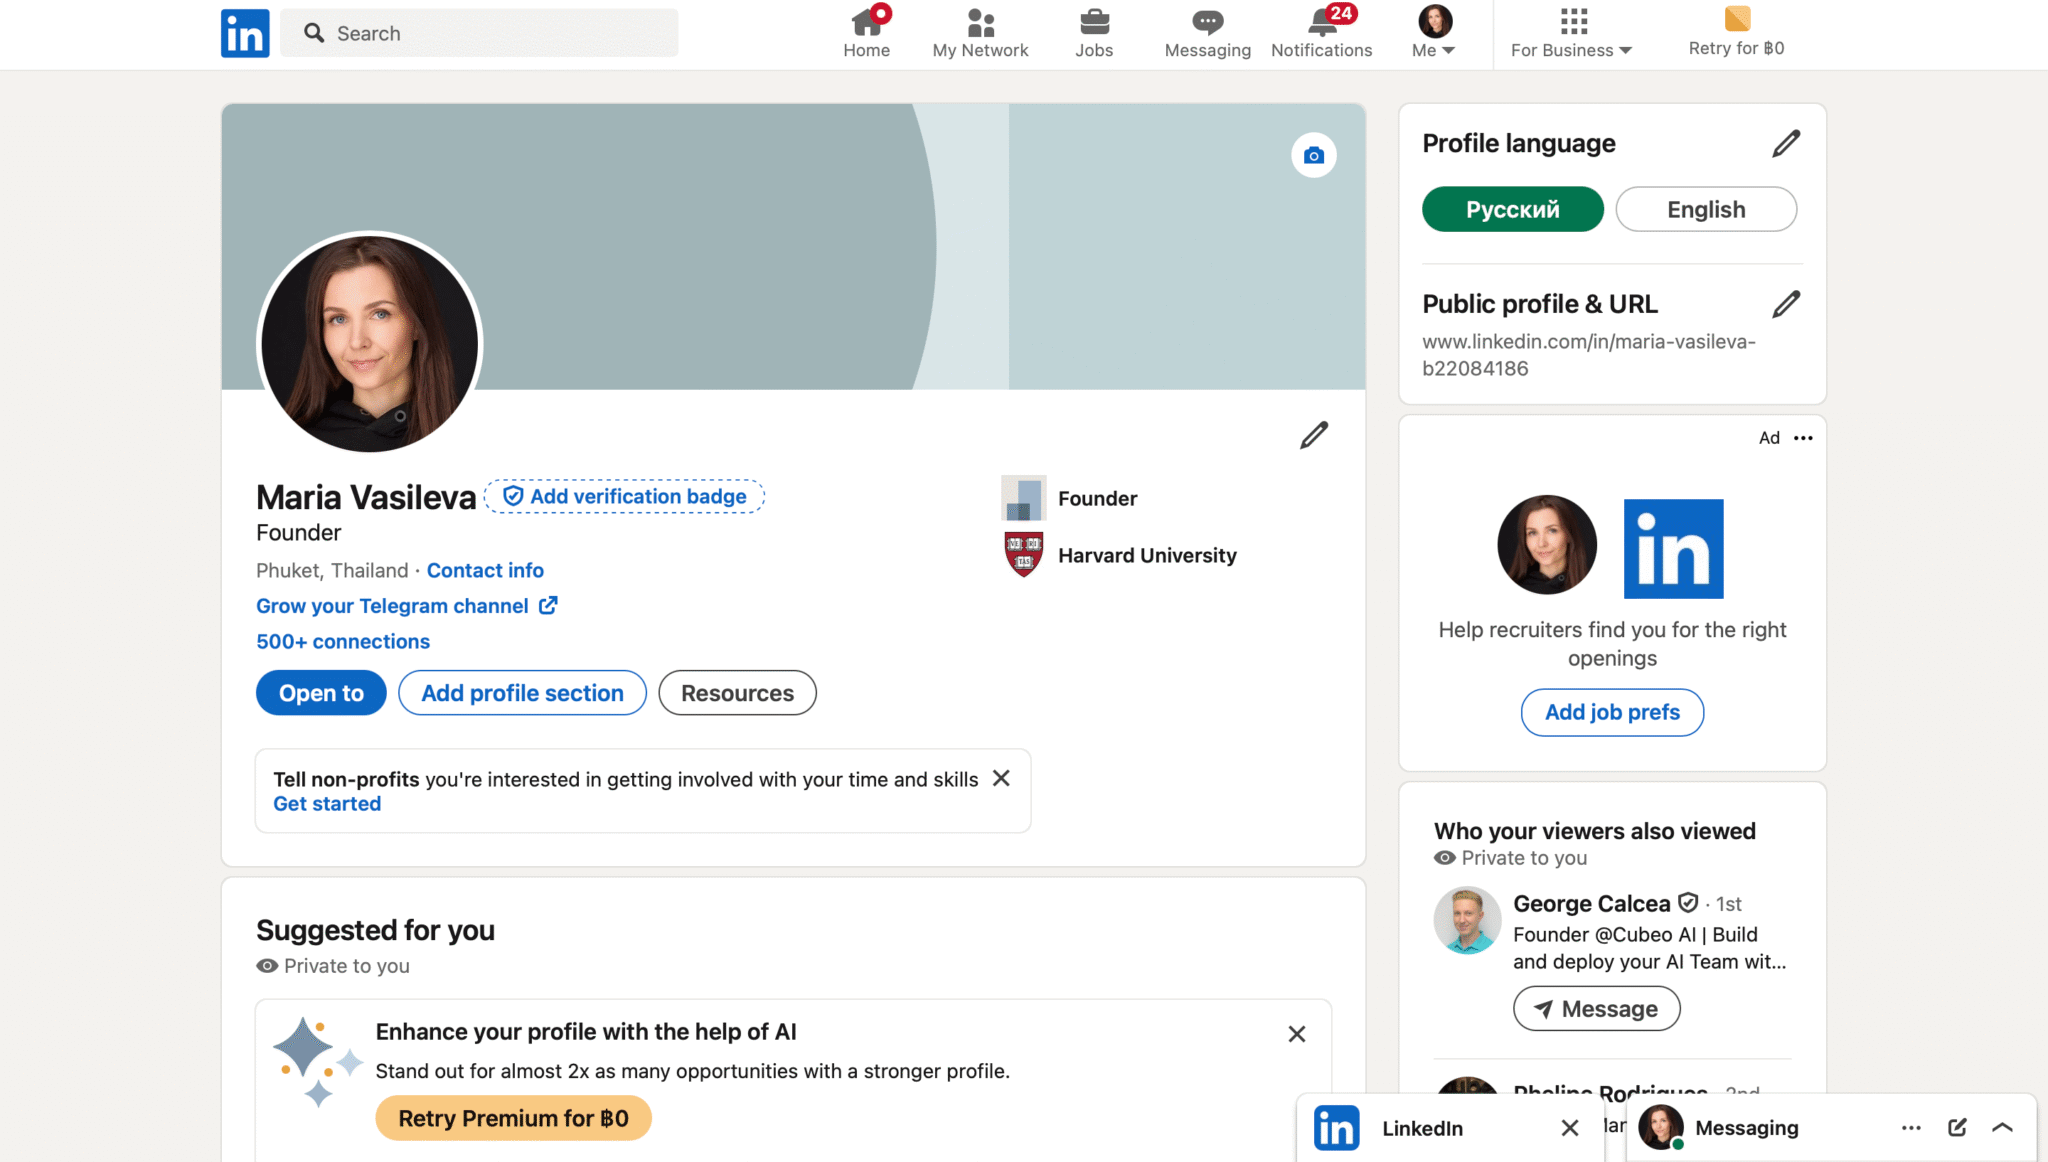This screenshot has width=2048, height=1162.
Task: Click Add profile section button
Action: [522, 693]
